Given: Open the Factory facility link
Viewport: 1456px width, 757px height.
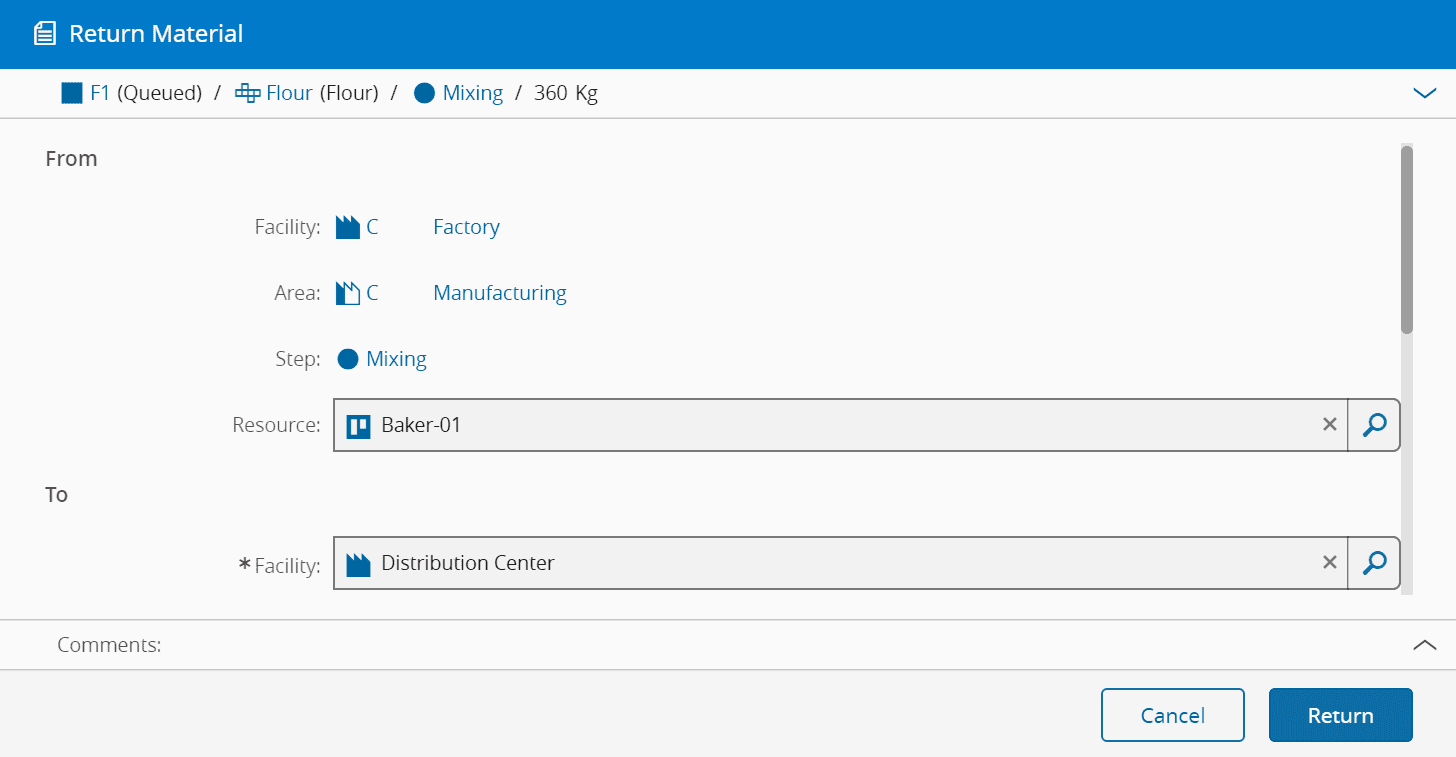Looking at the screenshot, I should [466, 228].
